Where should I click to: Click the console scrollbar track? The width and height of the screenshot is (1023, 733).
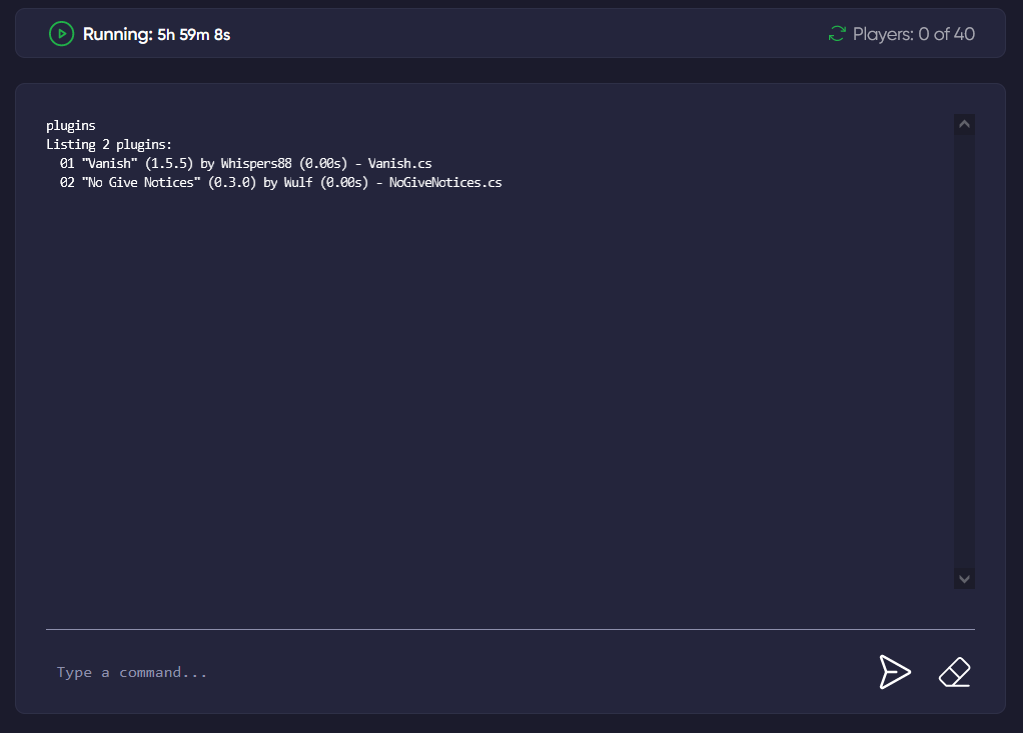click(x=963, y=350)
